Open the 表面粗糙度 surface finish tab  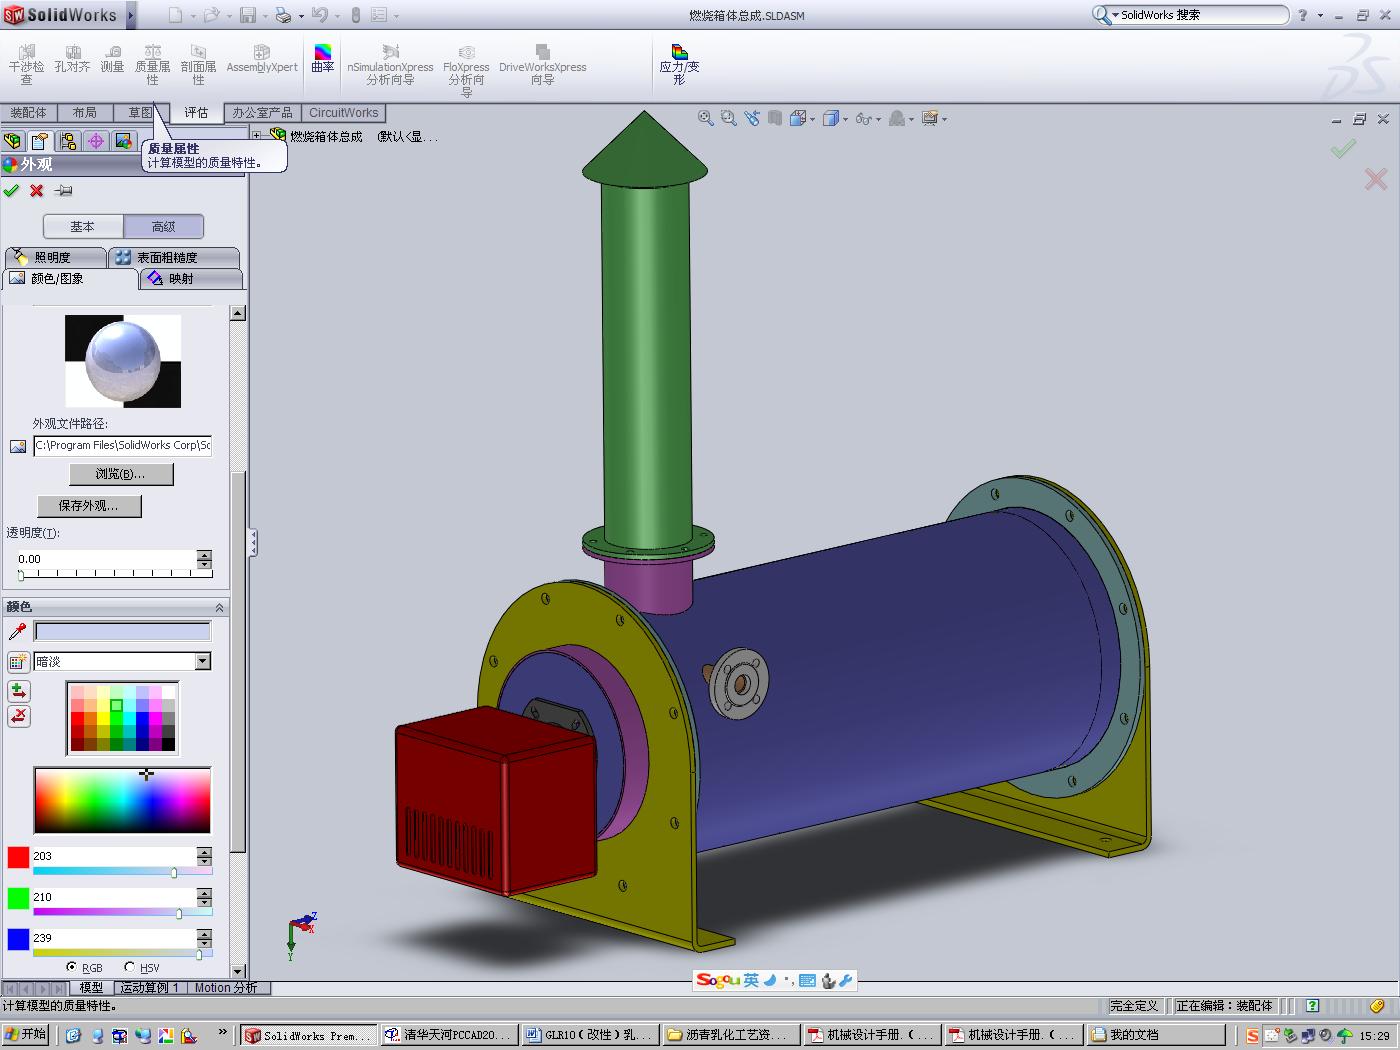click(174, 257)
